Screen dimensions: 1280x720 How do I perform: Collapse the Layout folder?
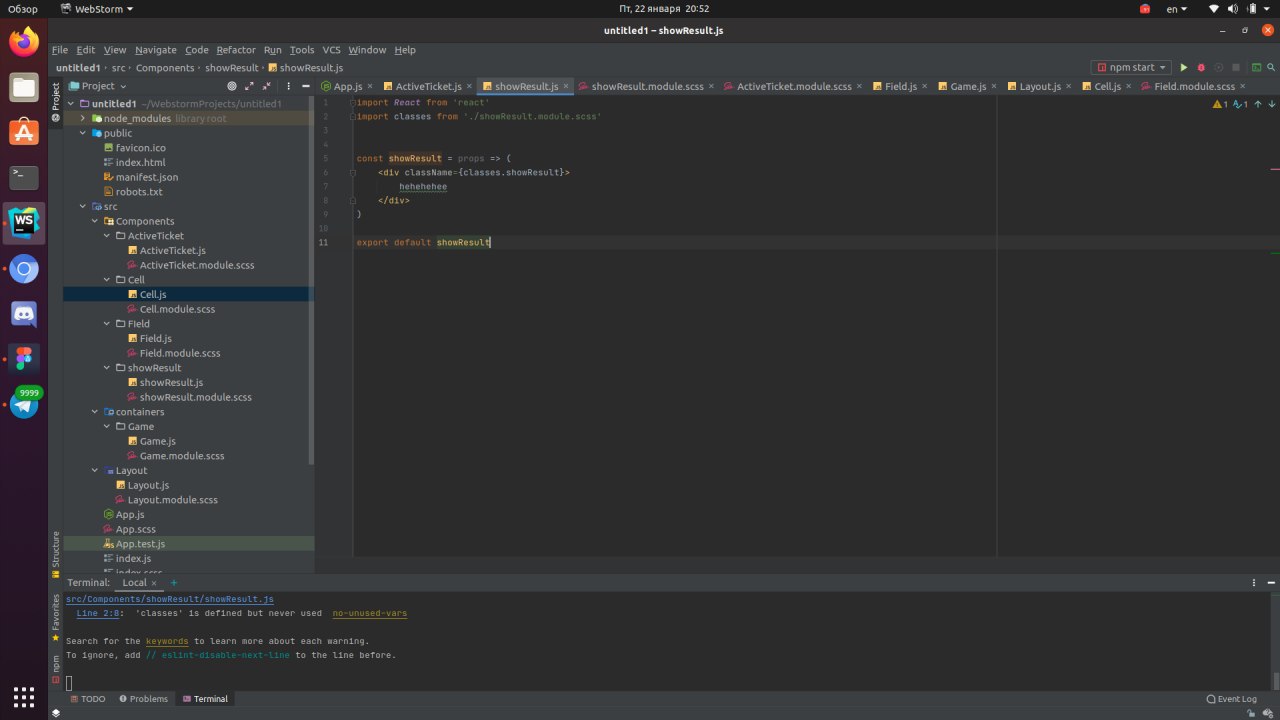(x=96, y=470)
